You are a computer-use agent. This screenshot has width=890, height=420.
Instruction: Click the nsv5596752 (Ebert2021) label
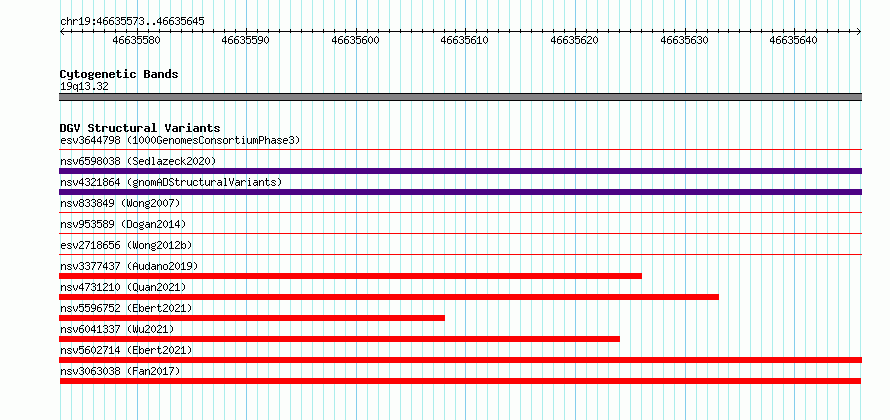point(126,308)
